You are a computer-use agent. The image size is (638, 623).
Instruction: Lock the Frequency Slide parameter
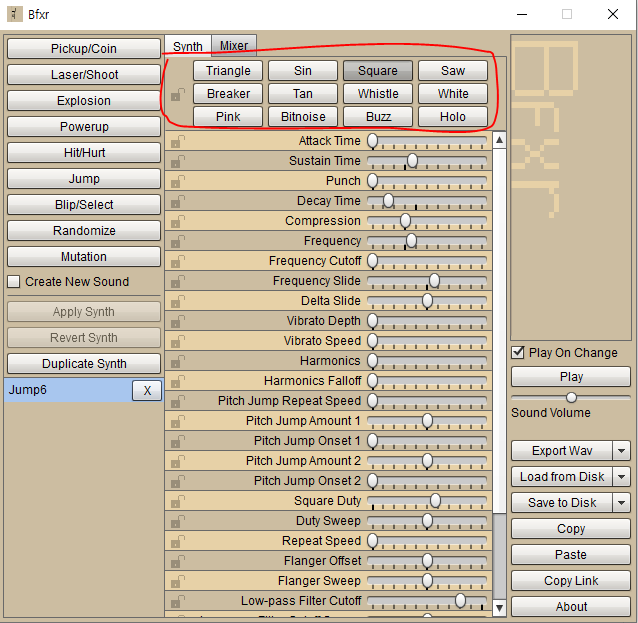tap(177, 281)
